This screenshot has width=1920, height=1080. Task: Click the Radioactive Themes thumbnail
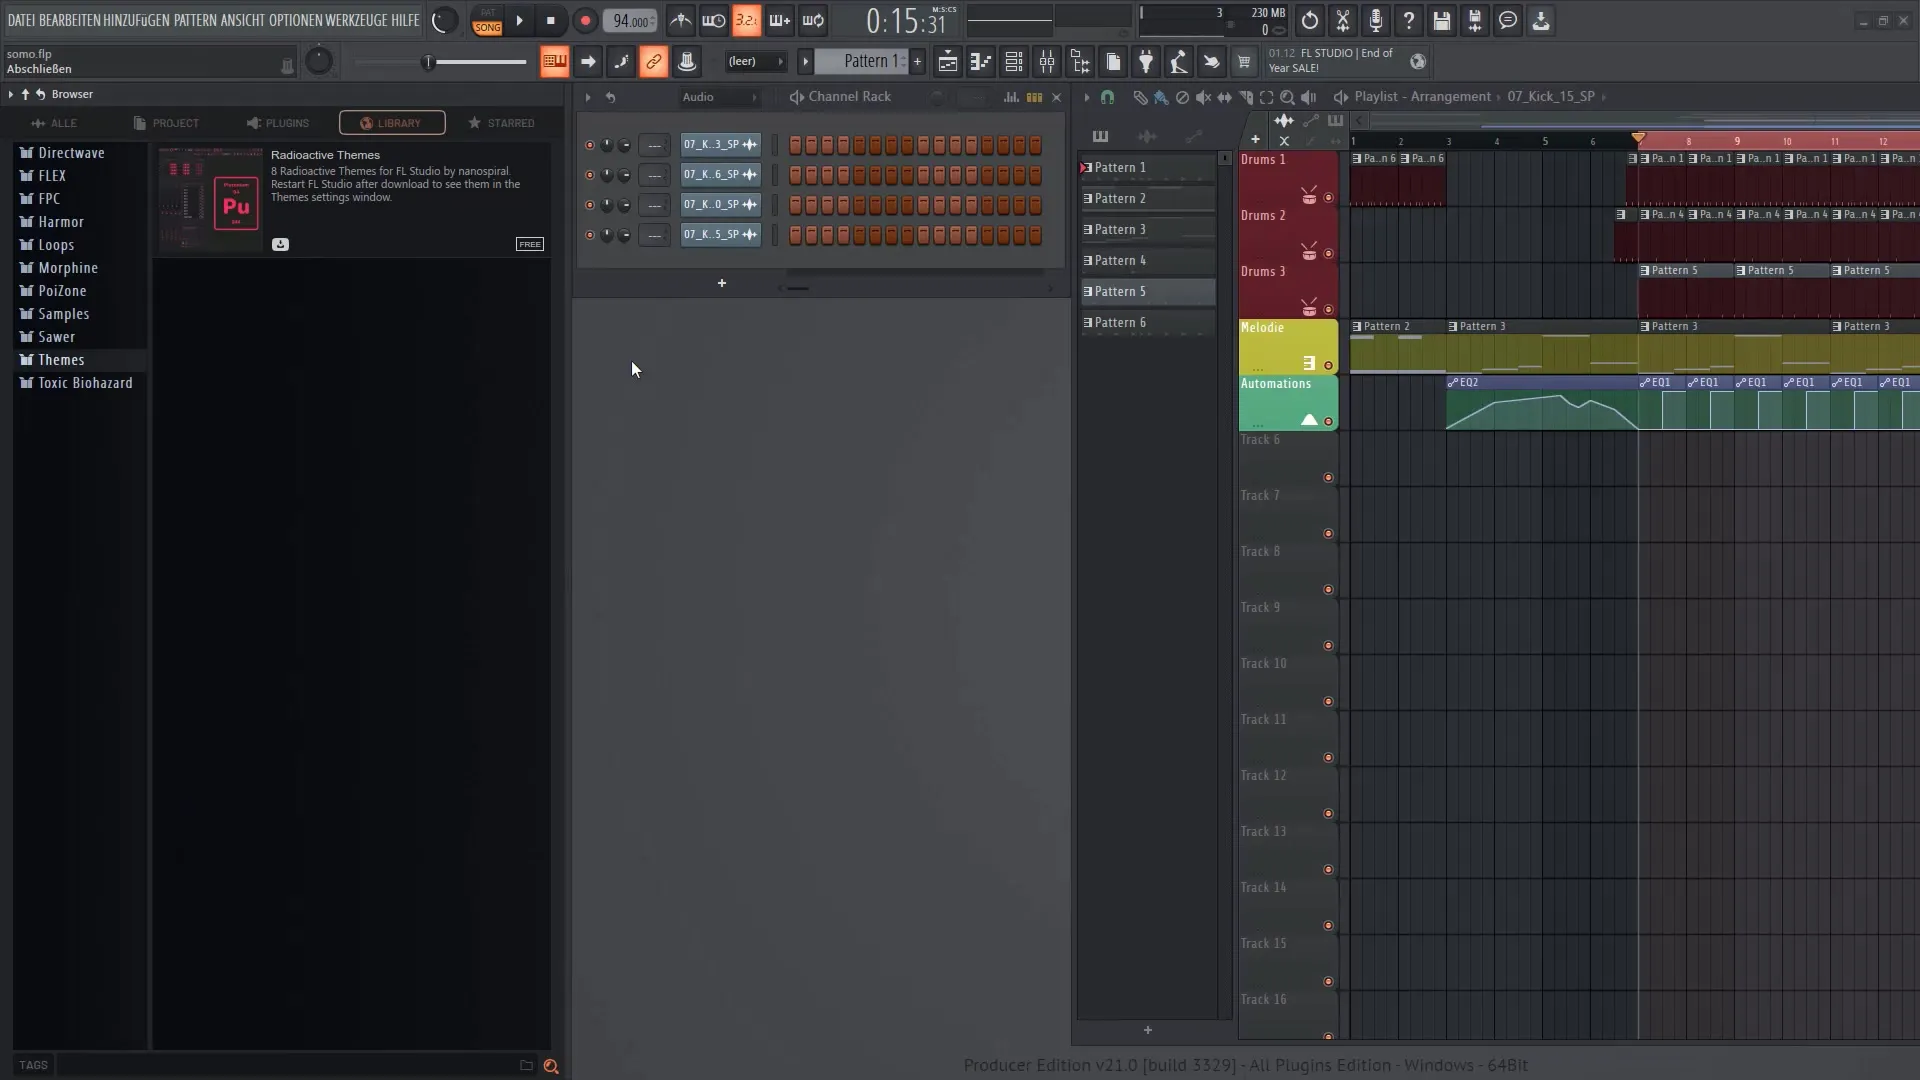tap(211, 200)
